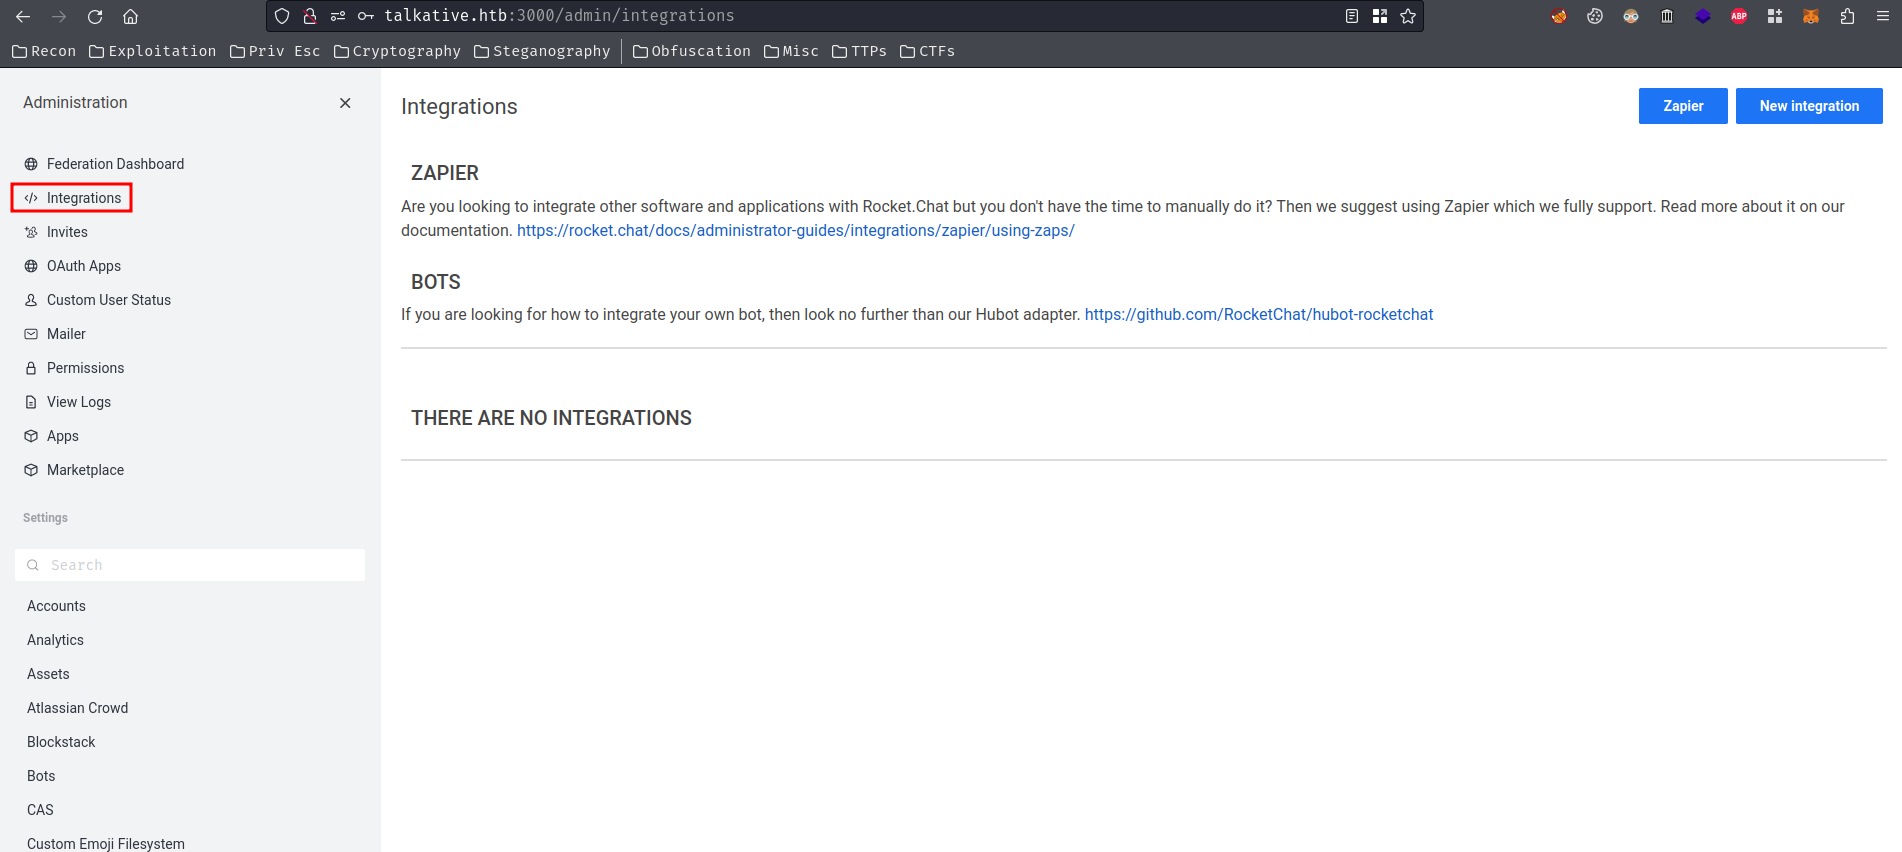The width and height of the screenshot is (1902, 852).
Task: Click the Apps cube icon
Action: [31, 436]
